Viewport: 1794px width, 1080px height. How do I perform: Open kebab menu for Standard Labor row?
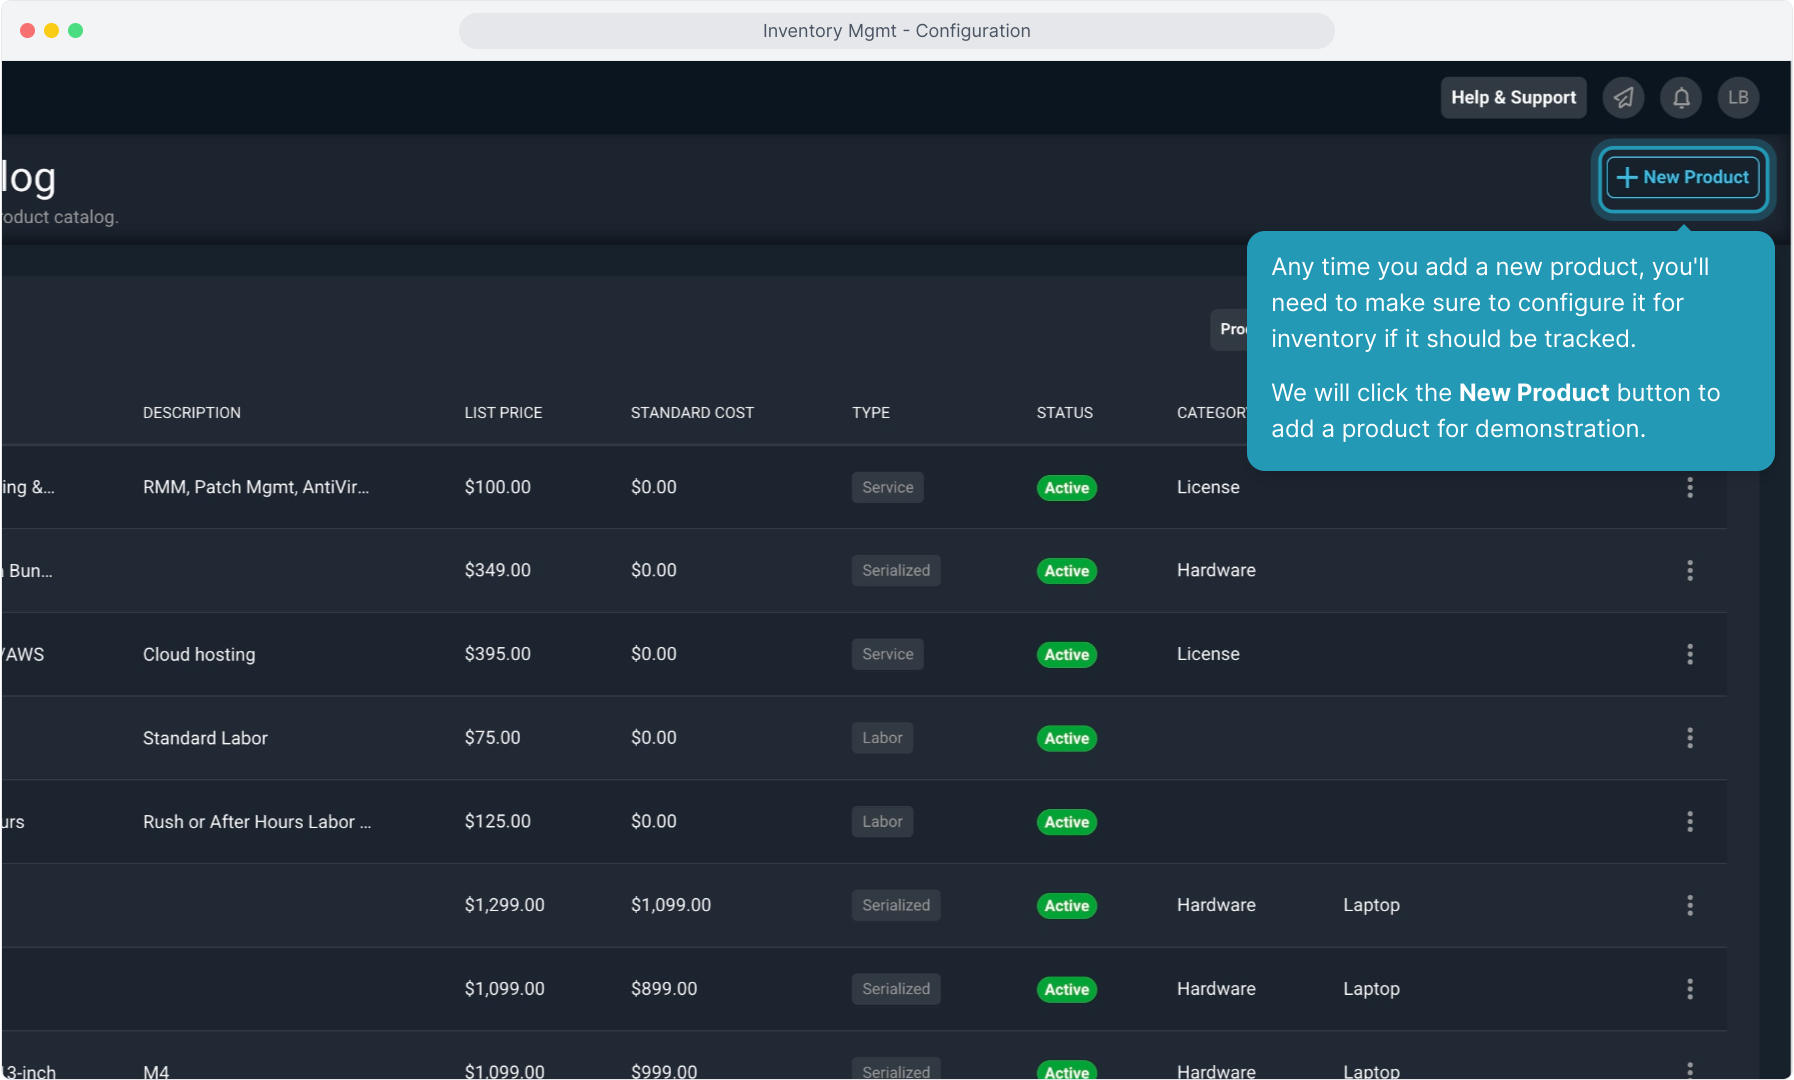[x=1689, y=738]
